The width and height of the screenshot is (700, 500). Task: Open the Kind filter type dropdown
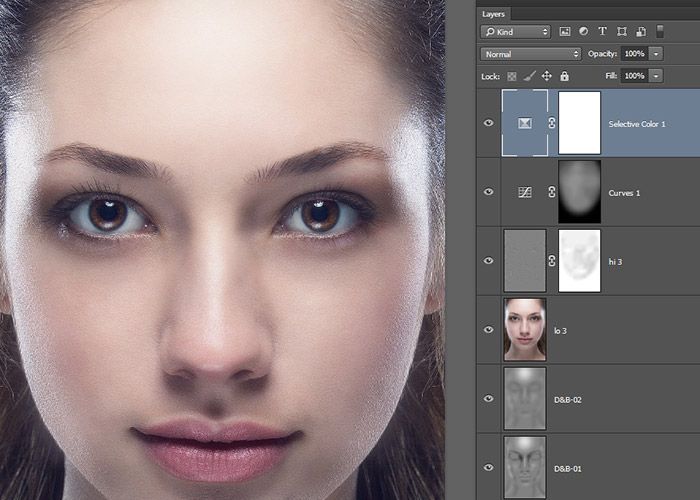pyautogui.click(x=516, y=32)
